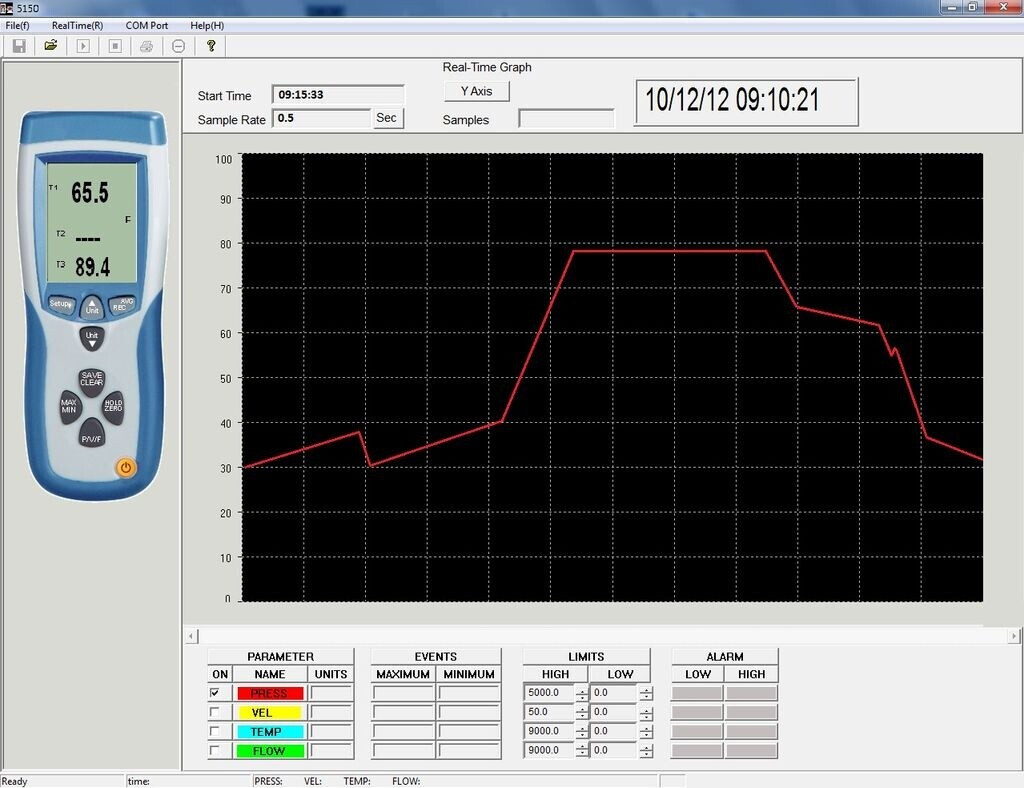The image size is (1024, 788).
Task: Enable the TEMP parameter checkbox
Action: point(216,731)
